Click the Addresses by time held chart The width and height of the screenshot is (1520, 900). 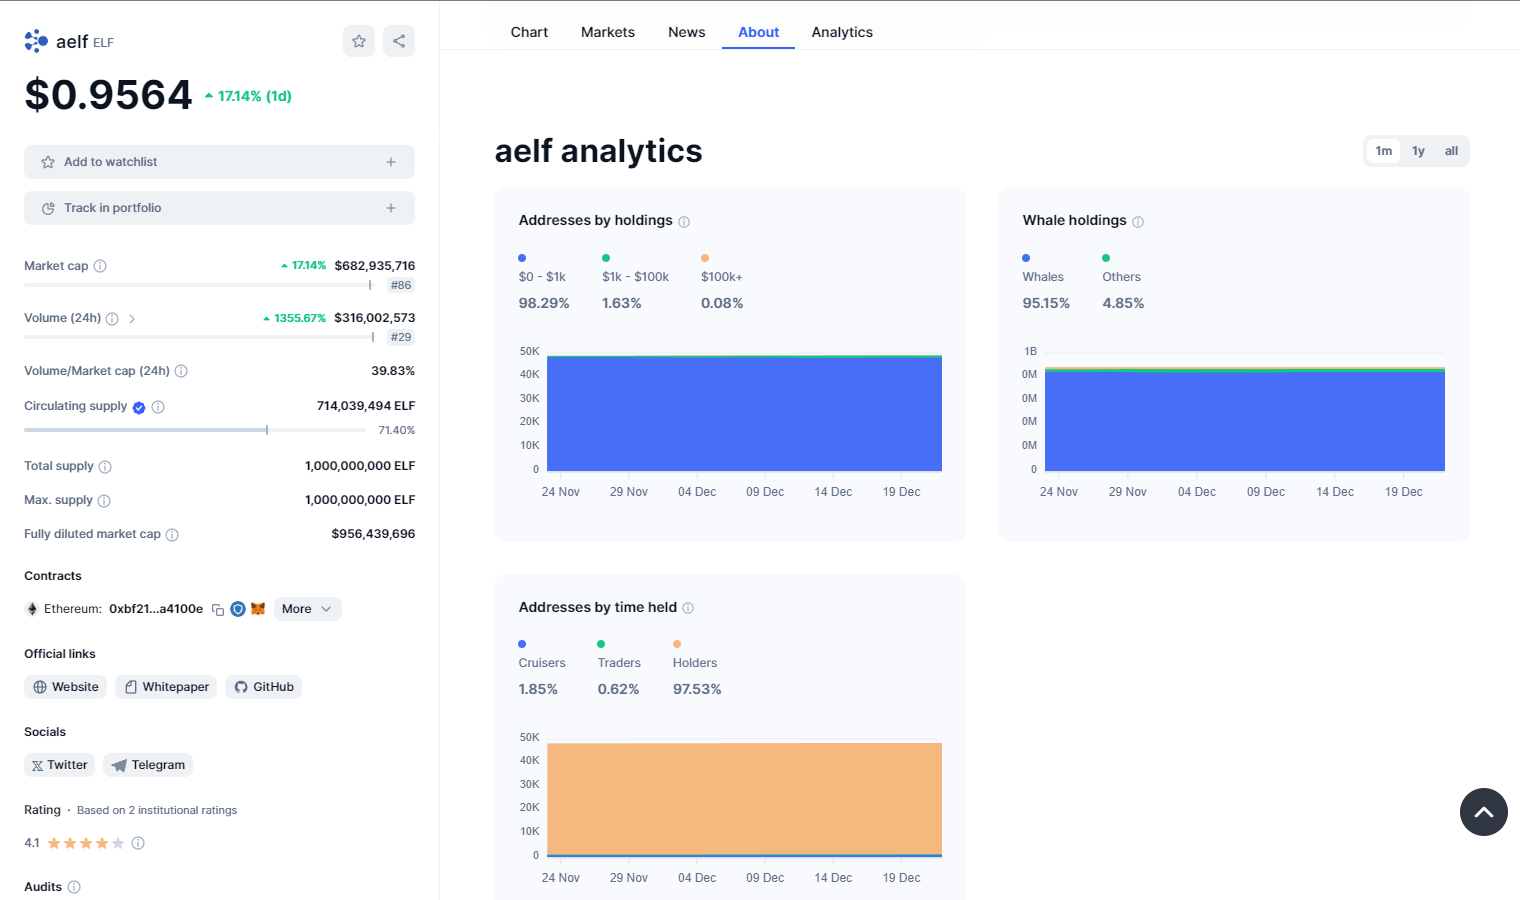pyautogui.click(x=744, y=798)
